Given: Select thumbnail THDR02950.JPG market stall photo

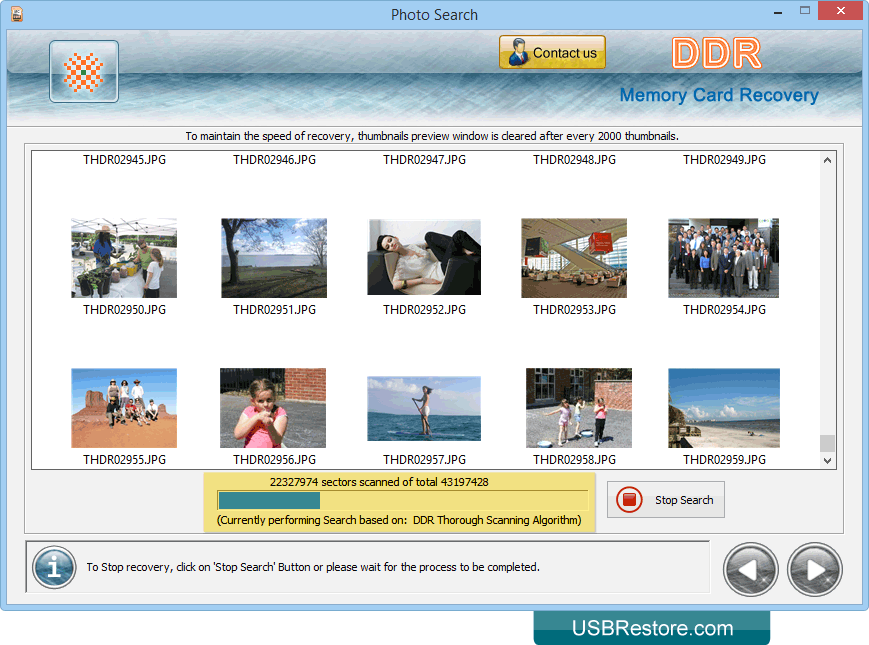Looking at the screenshot, I should tap(124, 258).
